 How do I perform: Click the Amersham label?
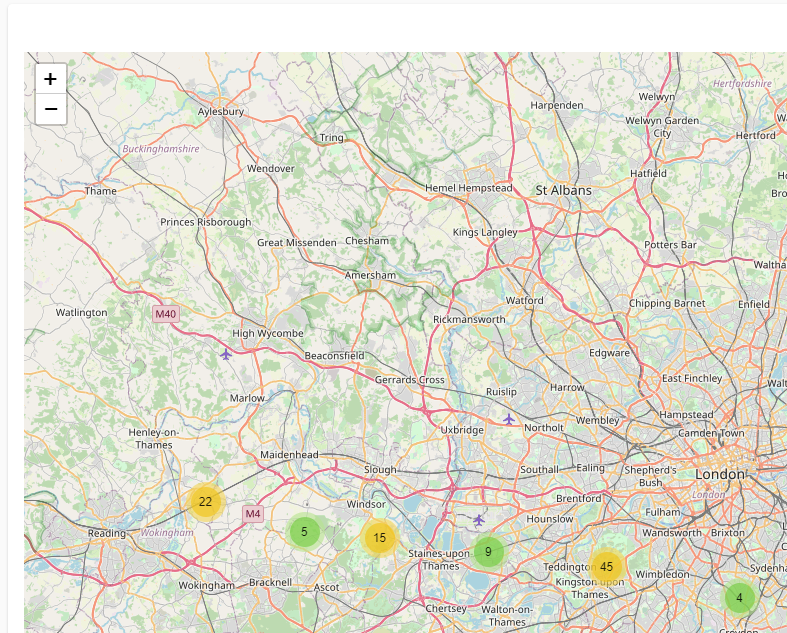pyautogui.click(x=370, y=275)
